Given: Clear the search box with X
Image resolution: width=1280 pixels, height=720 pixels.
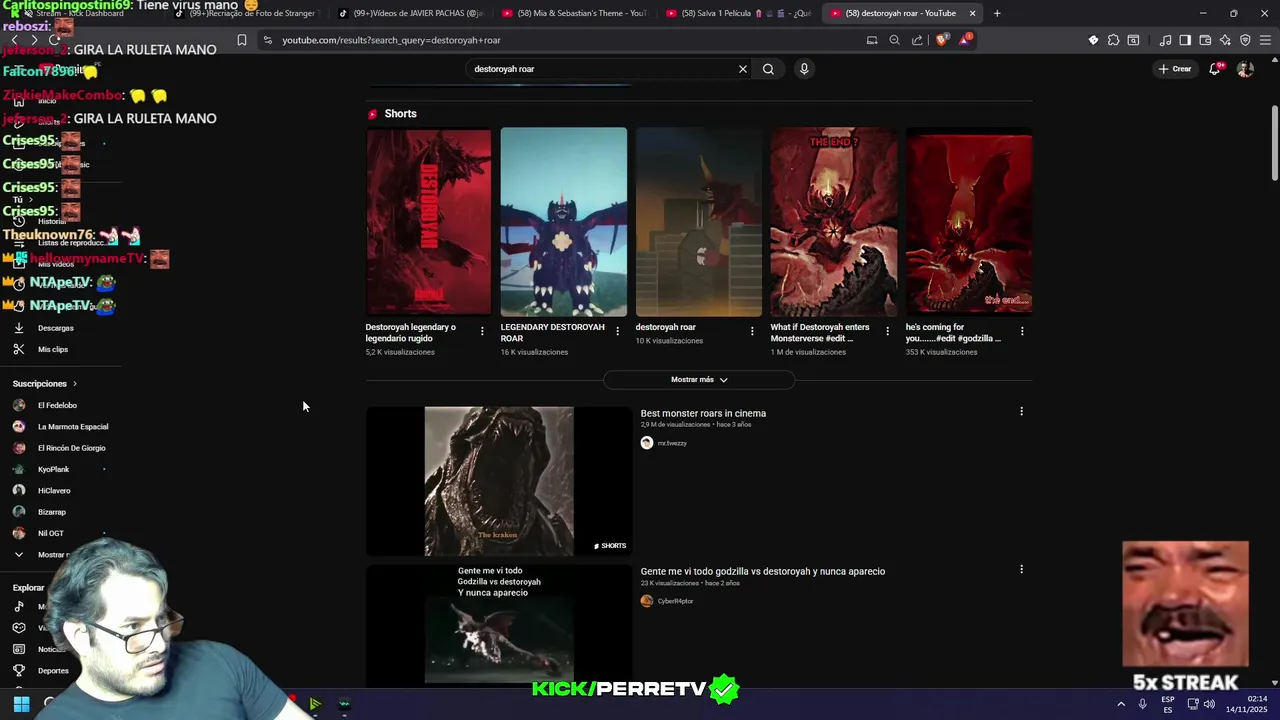Looking at the screenshot, I should point(743,69).
